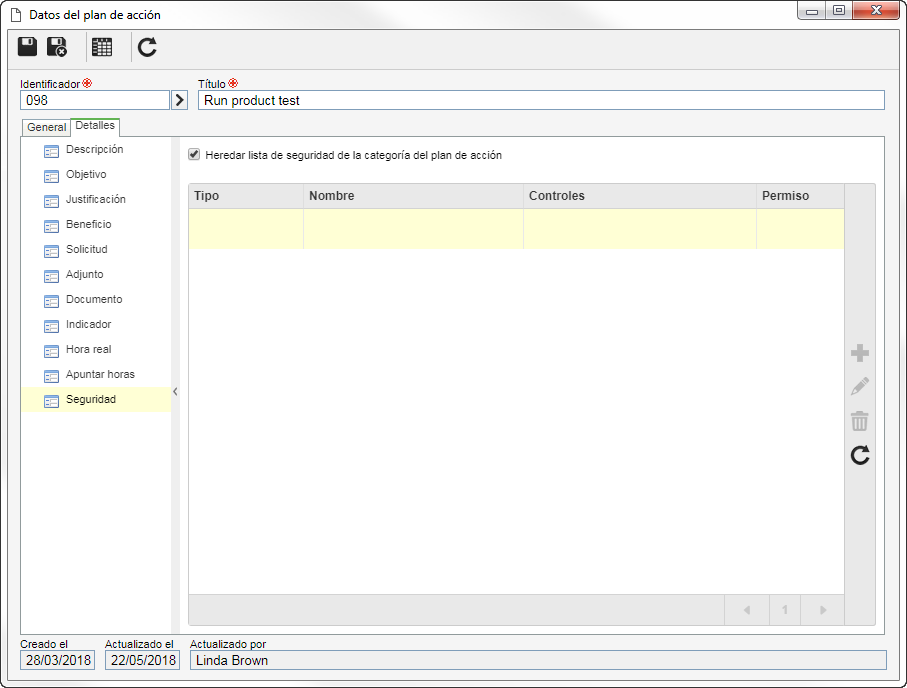Click the Descripción form icon
907x688 pixels.
tap(51, 152)
